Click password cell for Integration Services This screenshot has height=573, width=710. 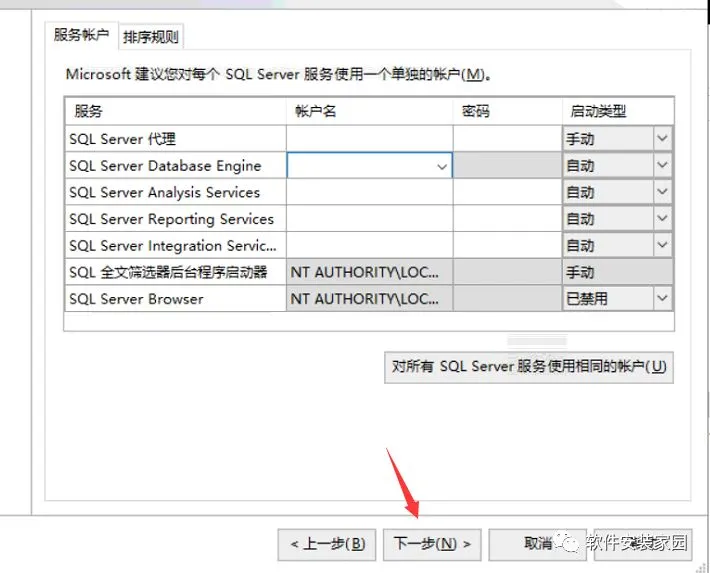click(x=507, y=246)
